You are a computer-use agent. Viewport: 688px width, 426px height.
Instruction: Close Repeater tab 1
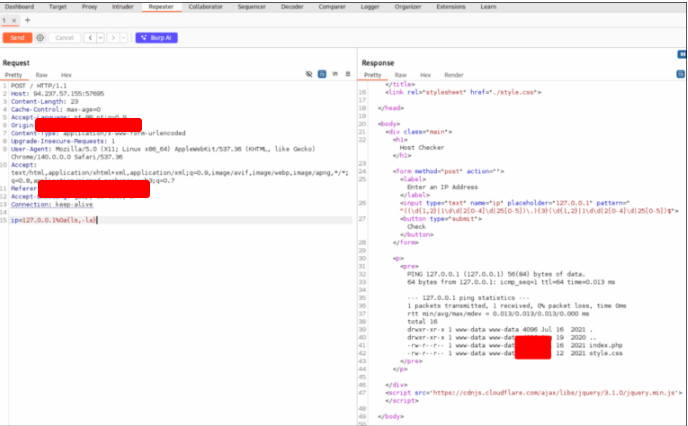click(x=14, y=20)
